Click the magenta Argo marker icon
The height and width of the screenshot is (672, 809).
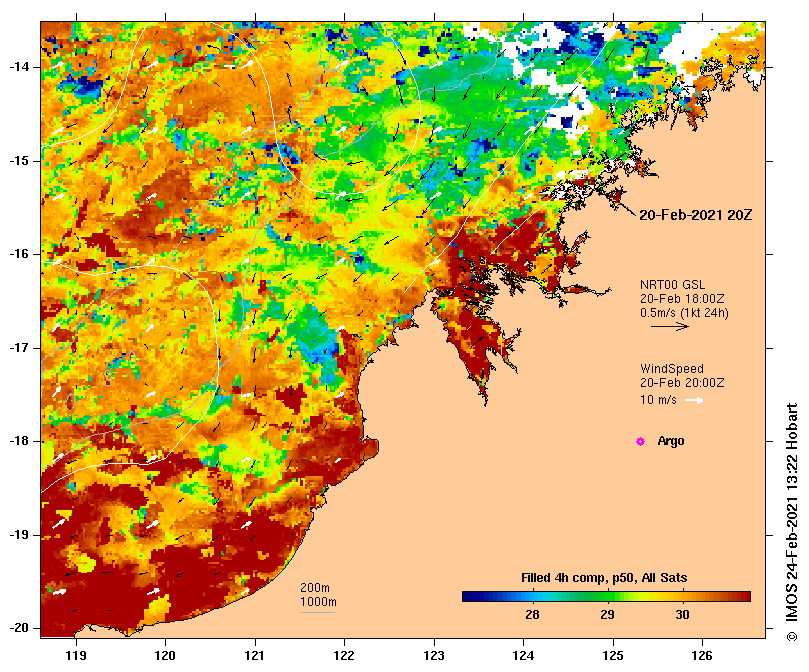640,441
